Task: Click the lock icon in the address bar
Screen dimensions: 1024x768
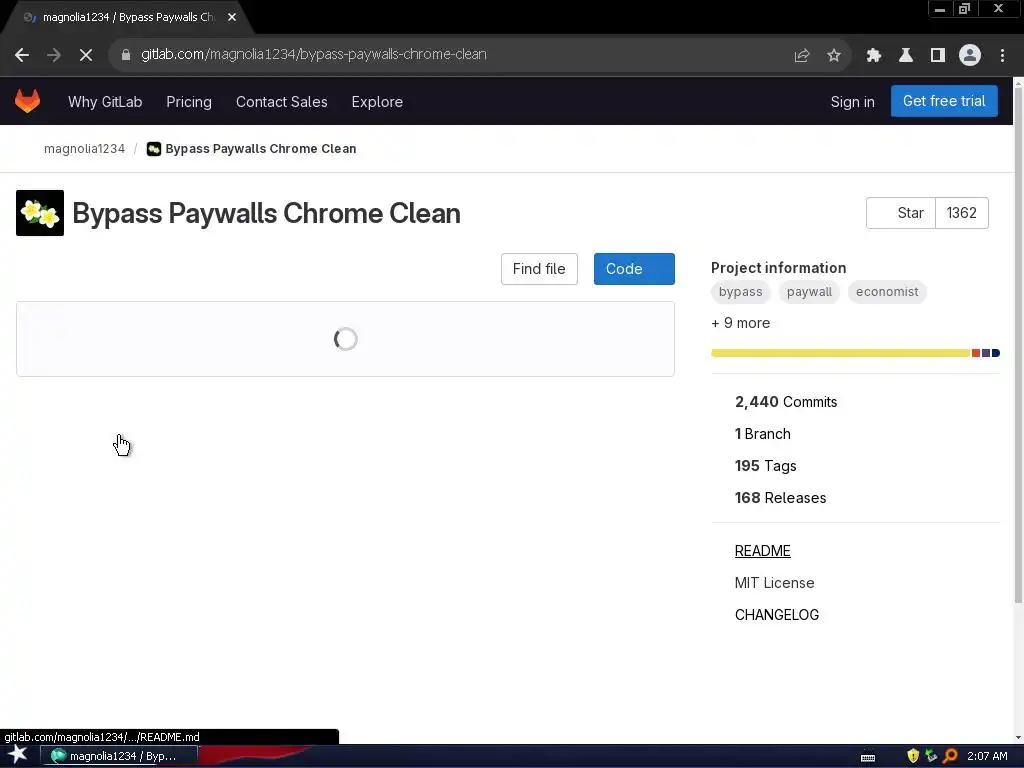Action: [126, 55]
